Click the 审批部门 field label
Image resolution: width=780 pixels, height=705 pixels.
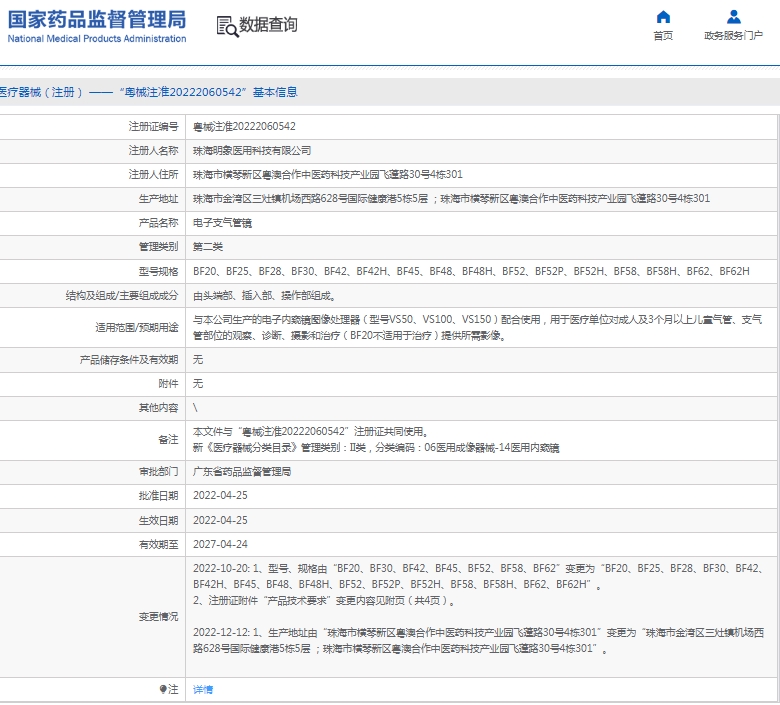point(158,471)
